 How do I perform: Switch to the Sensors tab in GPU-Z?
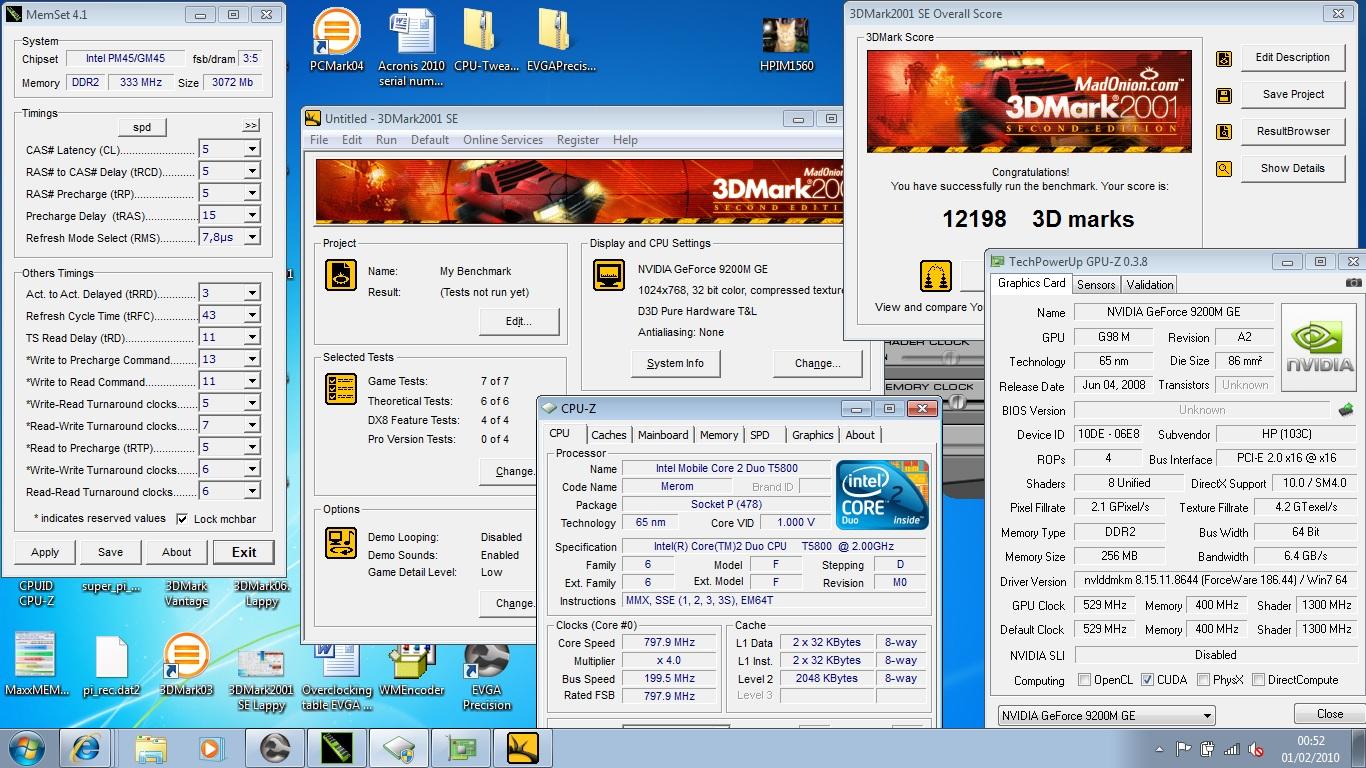tap(1096, 285)
